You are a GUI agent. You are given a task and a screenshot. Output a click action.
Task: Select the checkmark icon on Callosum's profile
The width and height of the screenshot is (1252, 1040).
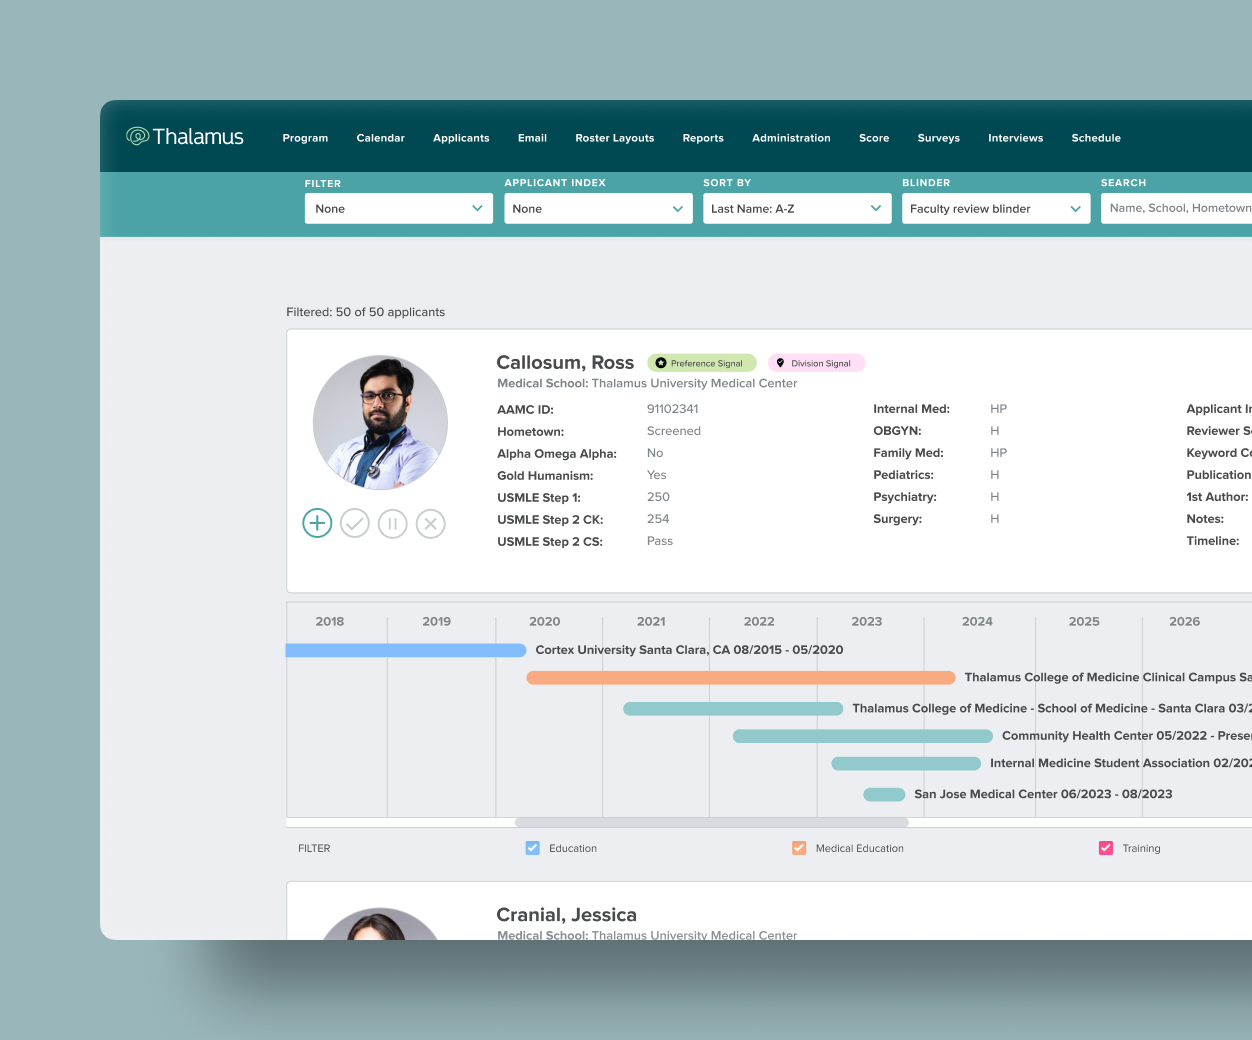[355, 523]
